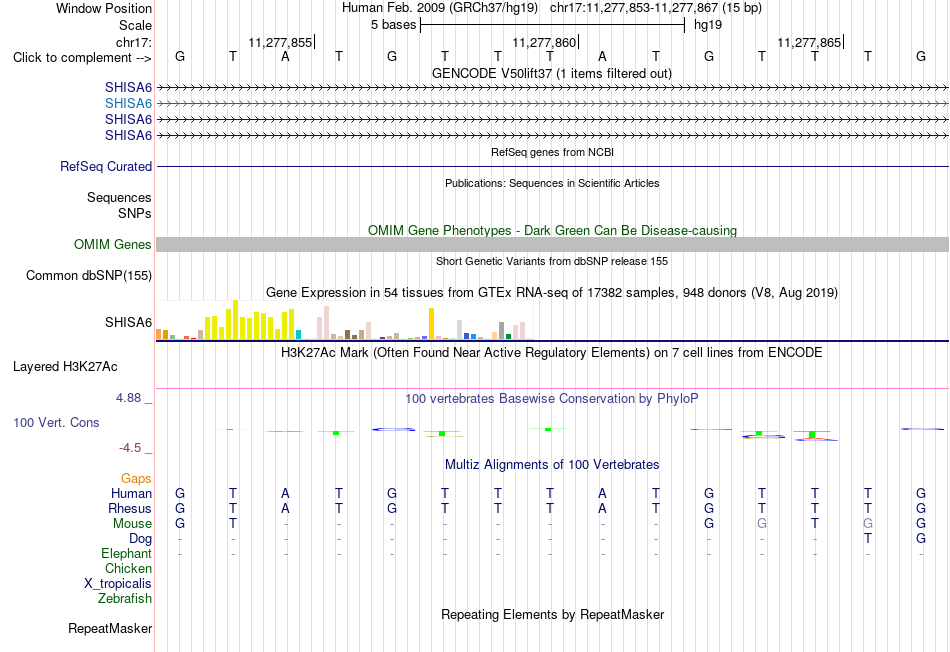Click the -4.5 conservation scale value
The height and width of the screenshot is (652, 950).
(x=130, y=448)
